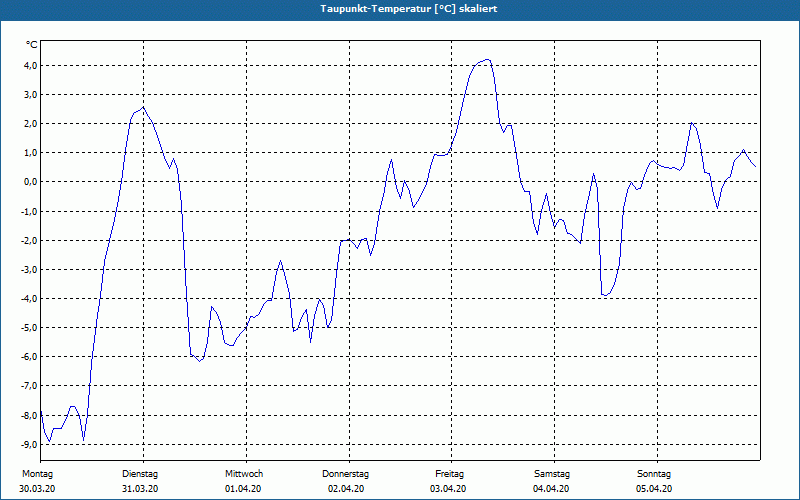This screenshot has width=800, height=500.
Task: Click the '4,0' y-axis label
Action: (30, 65)
